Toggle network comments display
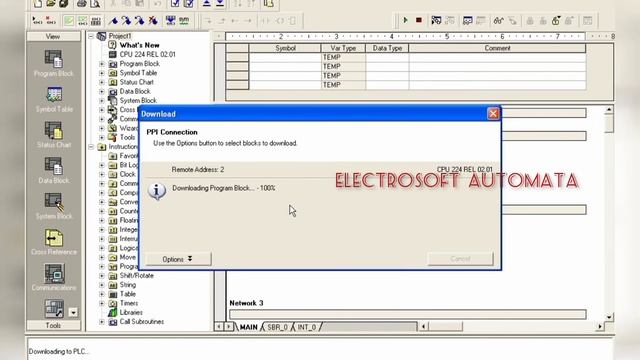 pos(82,20)
